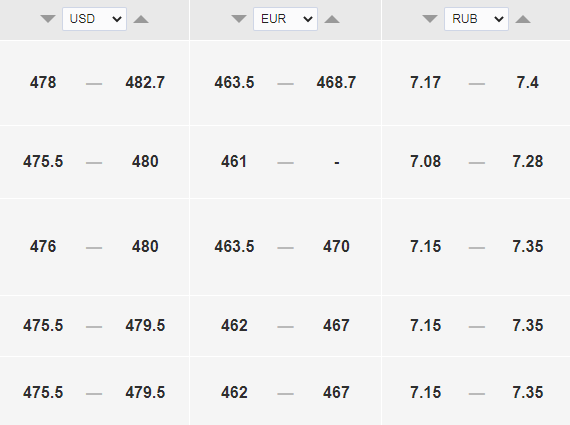Select the EUR sell rate 468.7
This screenshot has width=570, height=425.
pyautogui.click(x=336, y=83)
